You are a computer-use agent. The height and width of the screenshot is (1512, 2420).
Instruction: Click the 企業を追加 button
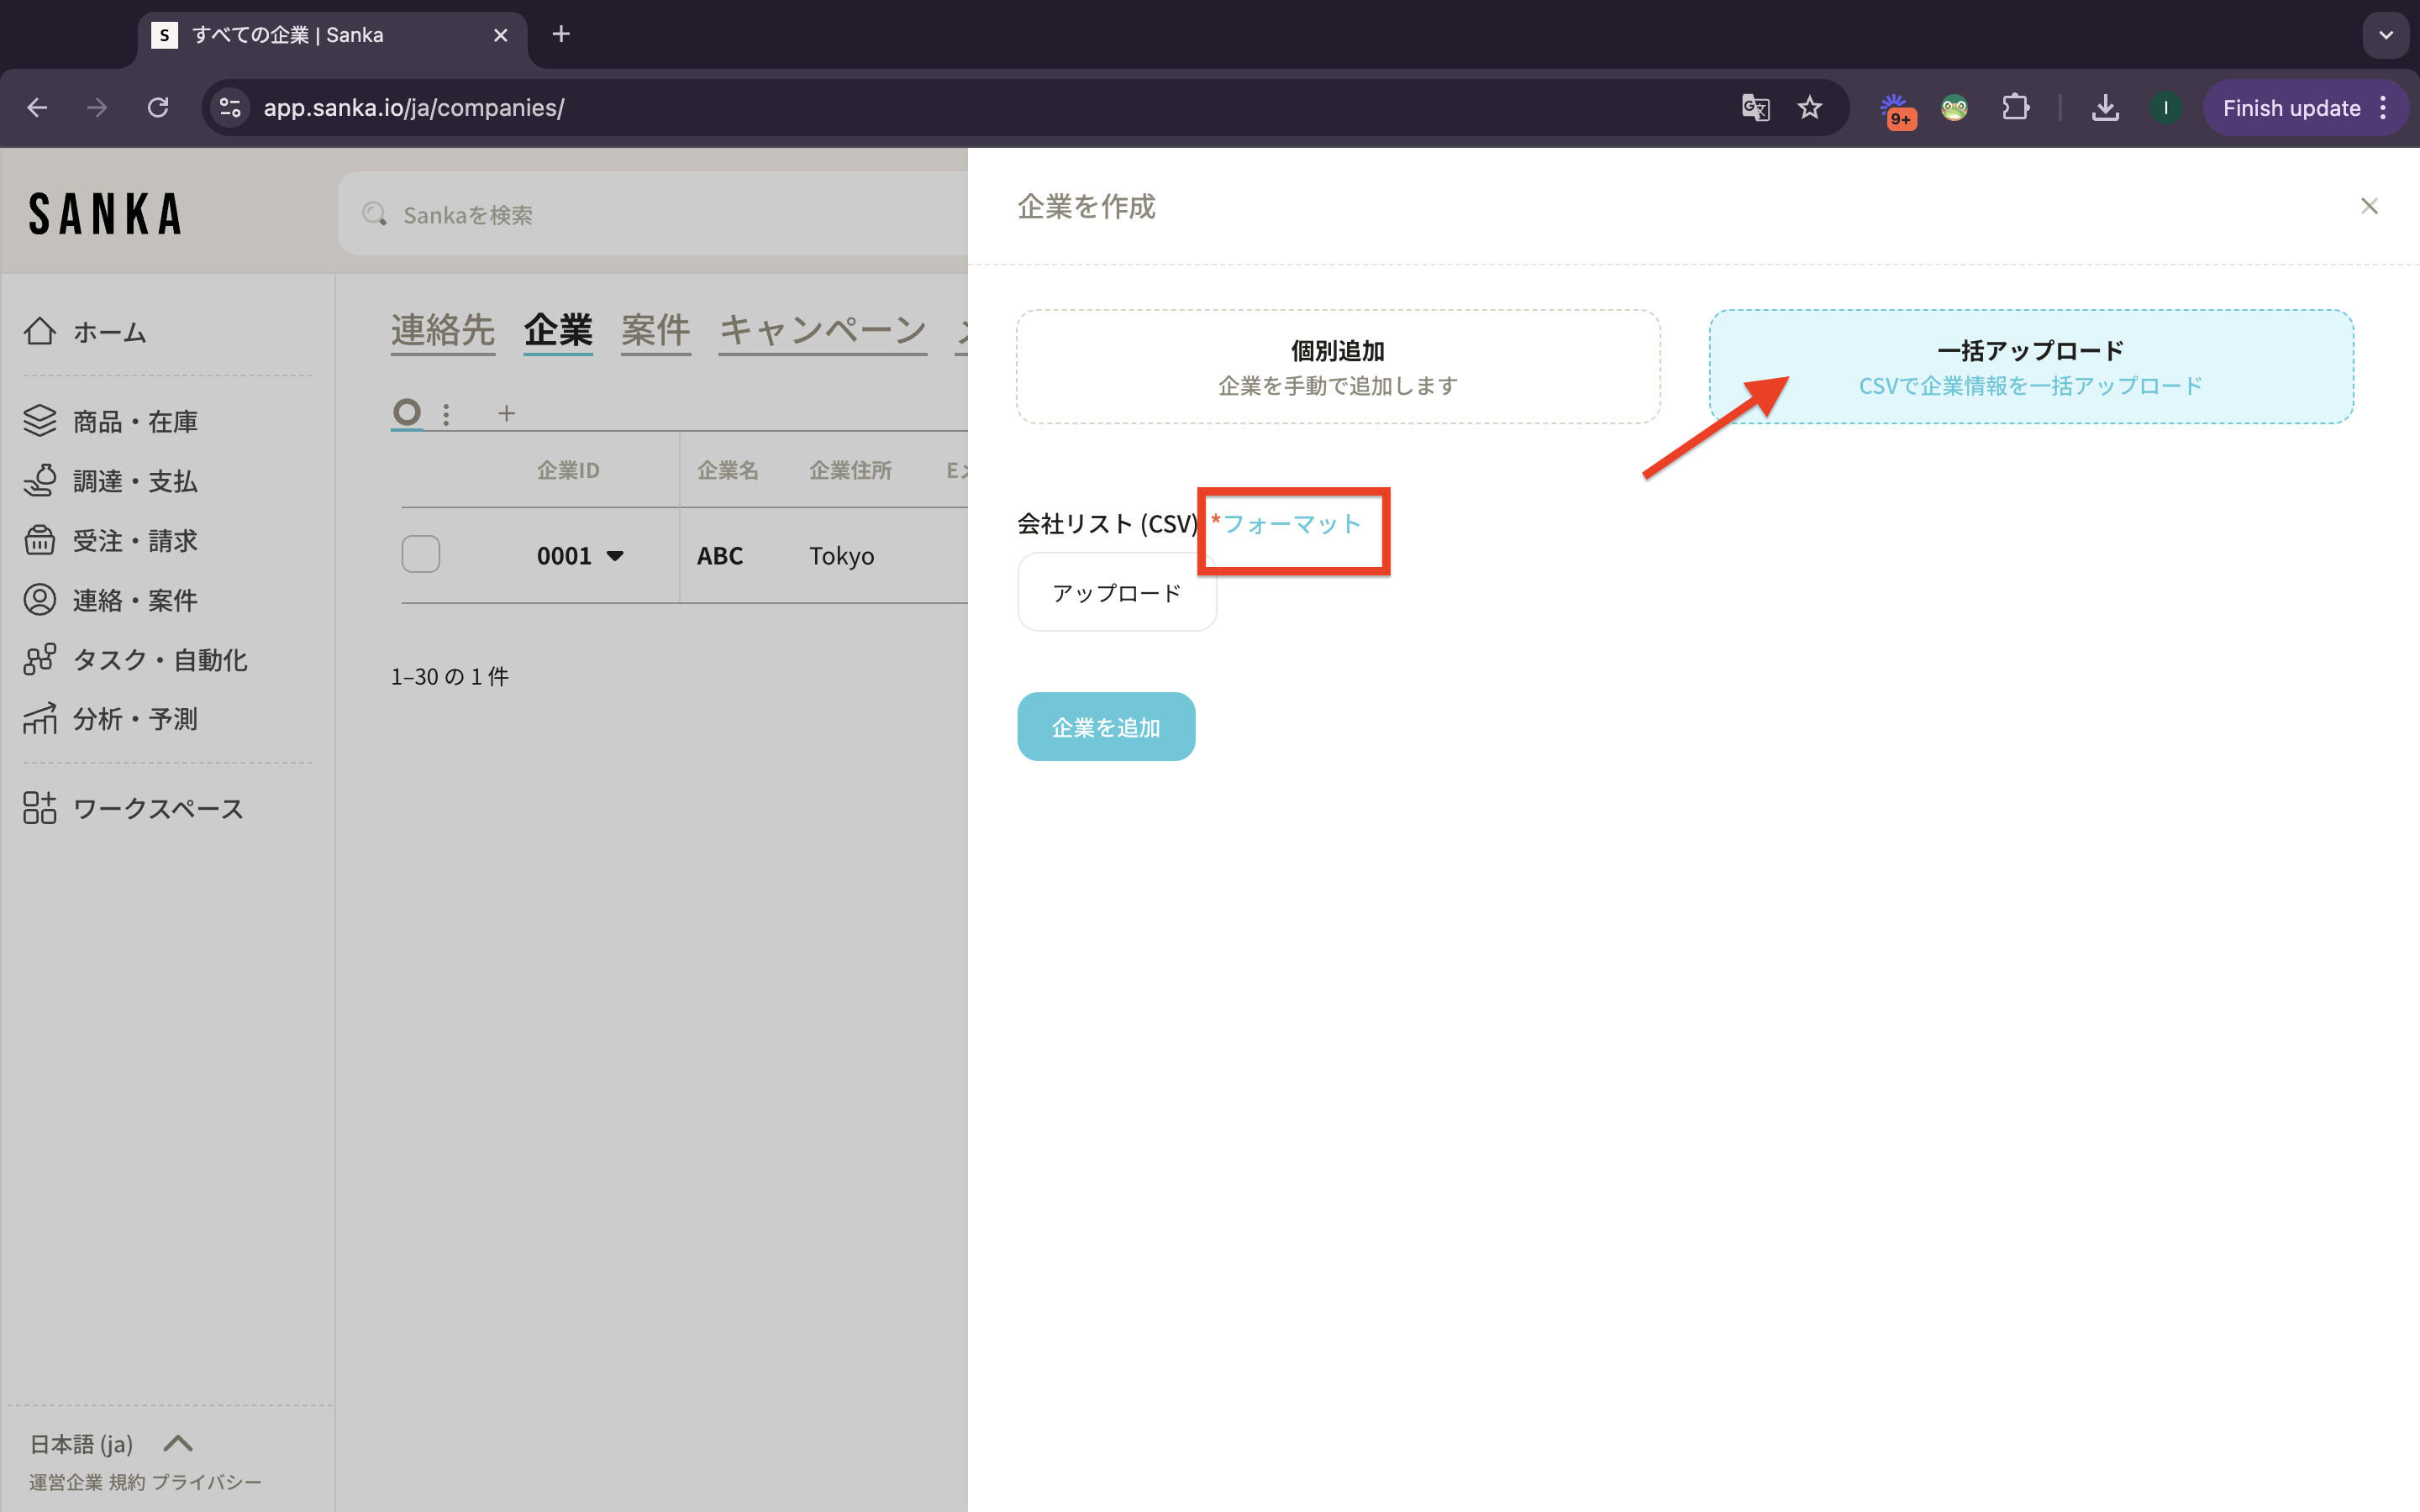(1106, 727)
